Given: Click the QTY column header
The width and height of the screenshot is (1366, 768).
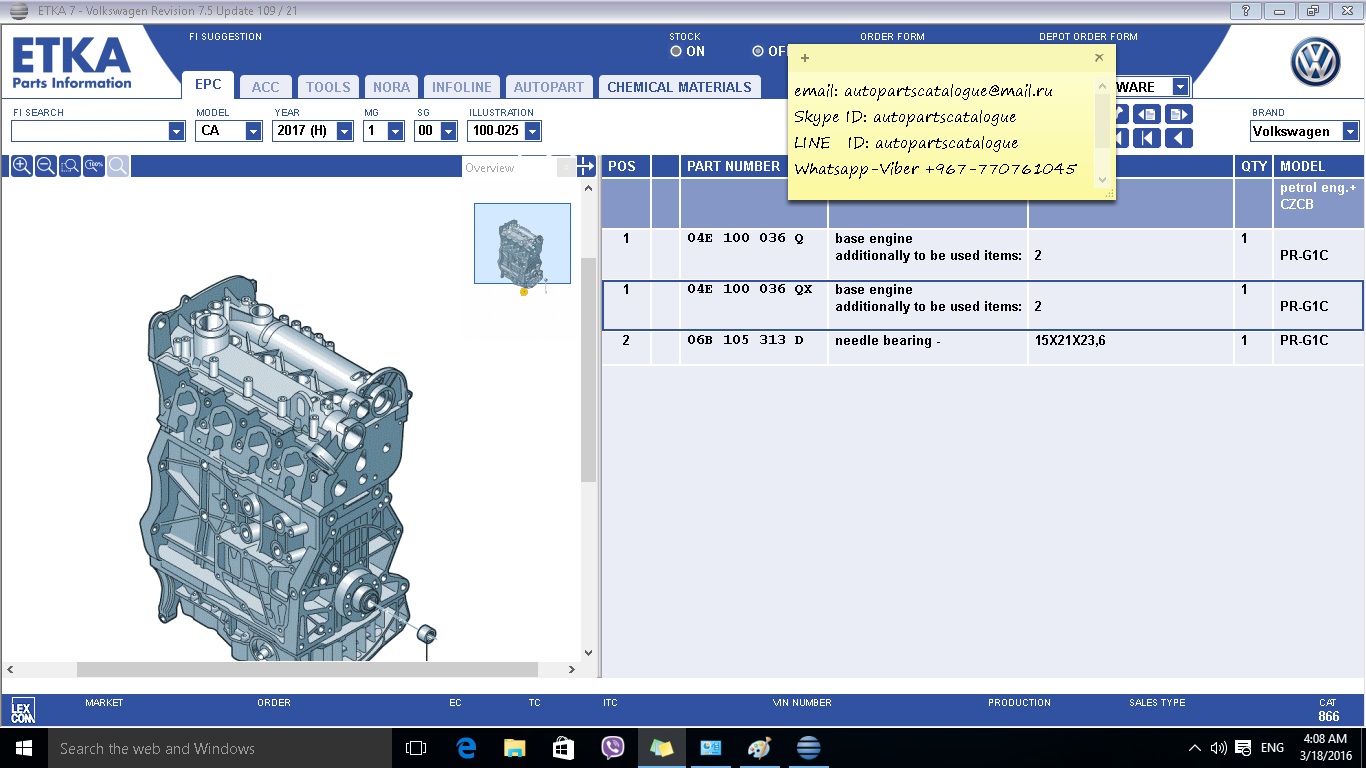Looking at the screenshot, I should pyautogui.click(x=1254, y=166).
